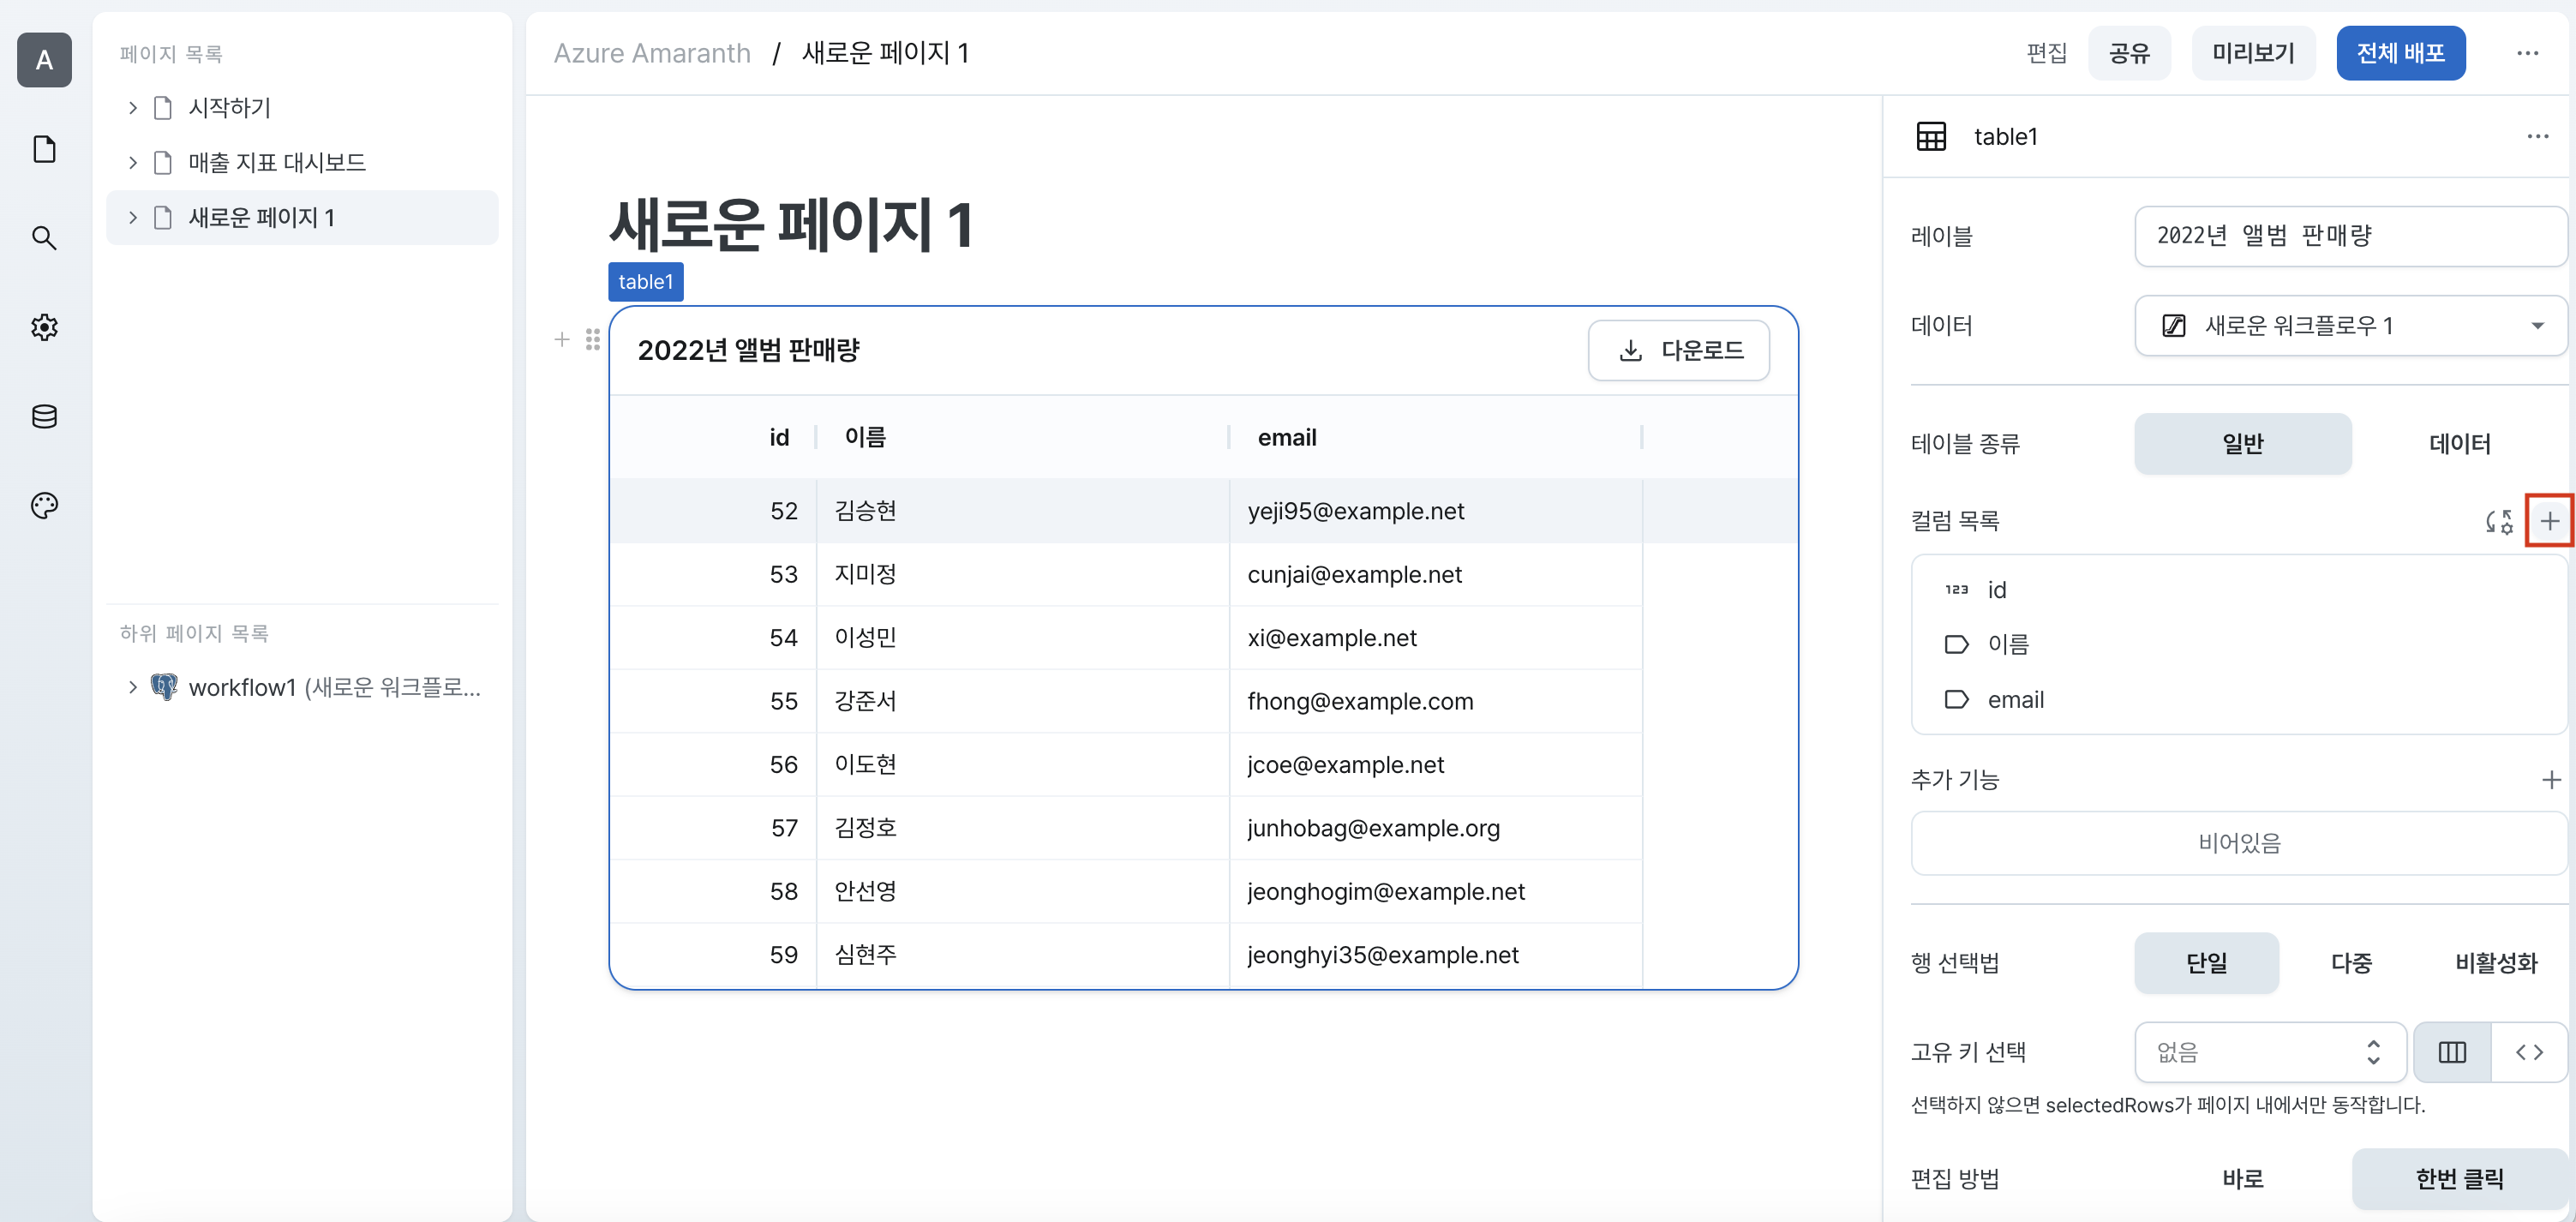Expand the 시작하기 page tree item
Screen dimensions: 2576x1222
133,108
